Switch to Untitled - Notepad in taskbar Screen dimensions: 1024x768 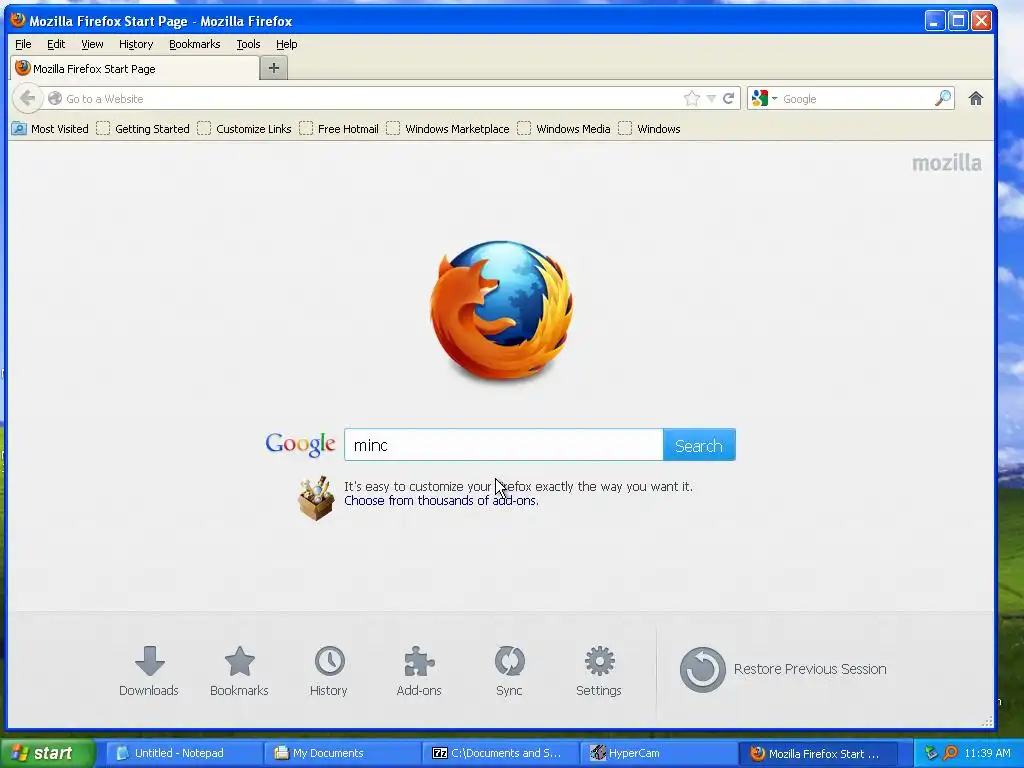pos(184,754)
